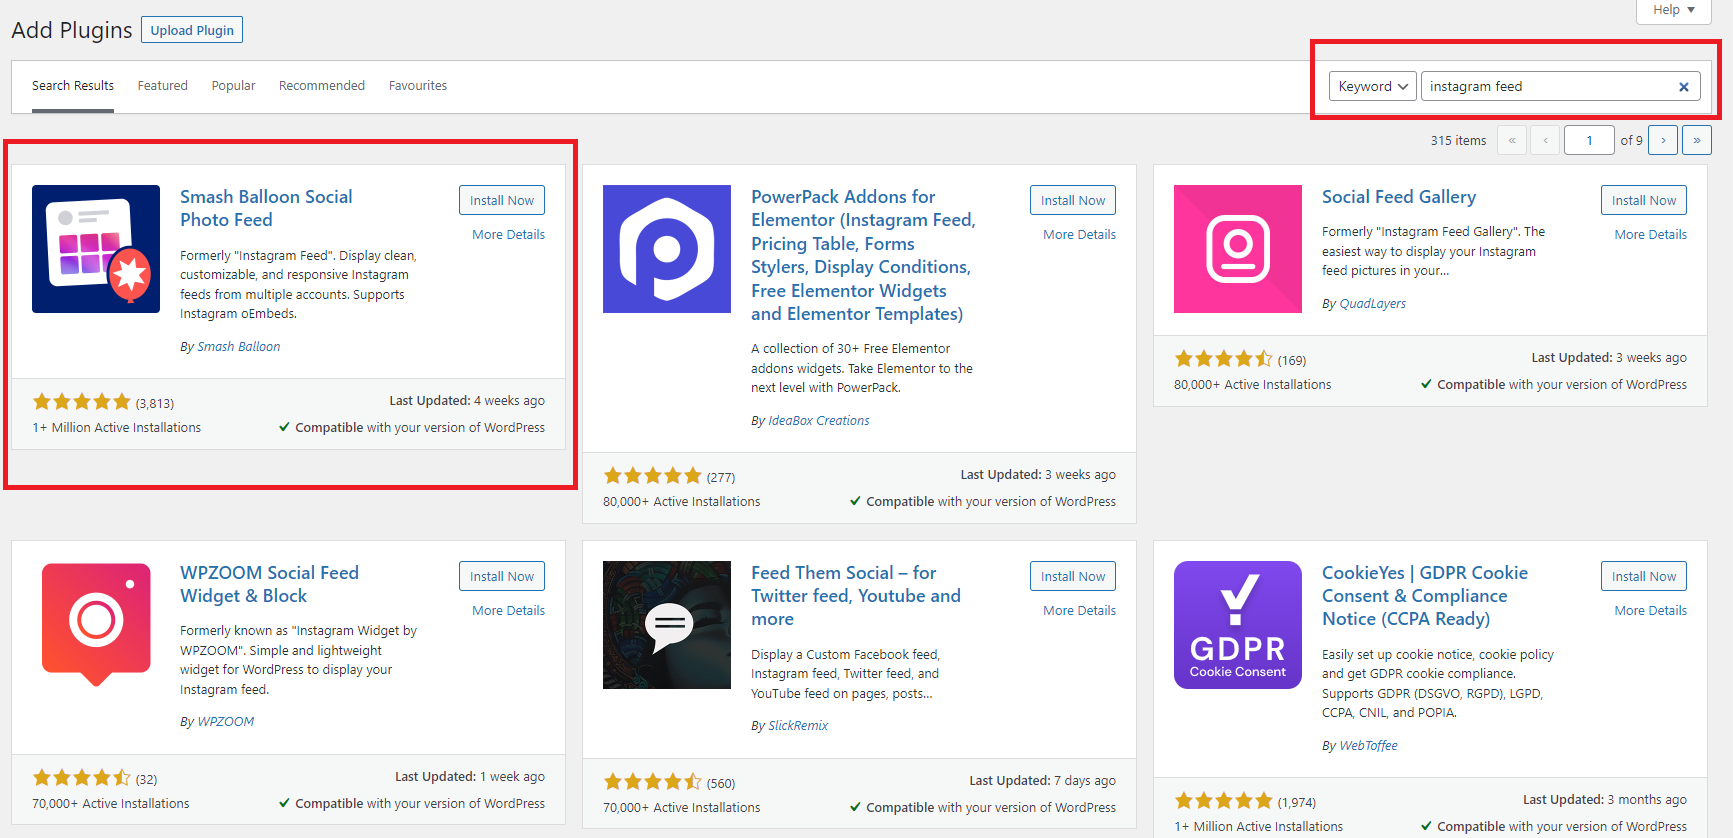
Task: Open author link IdeaBox Creations
Action: coord(819,421)
